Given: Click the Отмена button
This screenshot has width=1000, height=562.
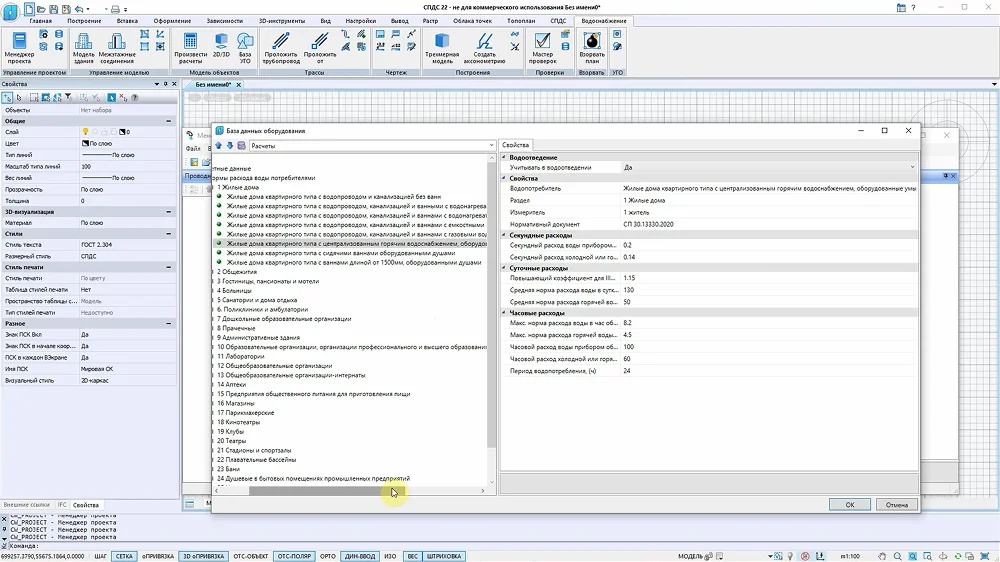Looking at the screenshot, I should [896, 505].
